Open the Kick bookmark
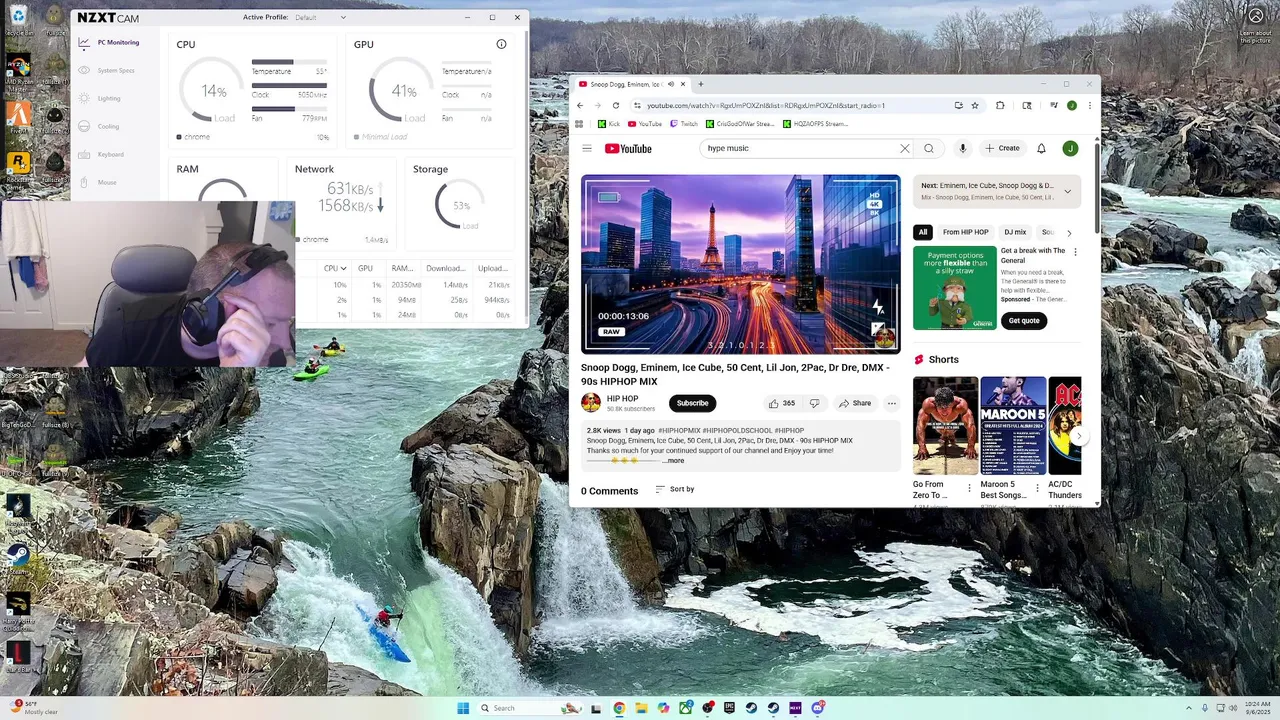The image size is (1280, 720). click(609, 124)
